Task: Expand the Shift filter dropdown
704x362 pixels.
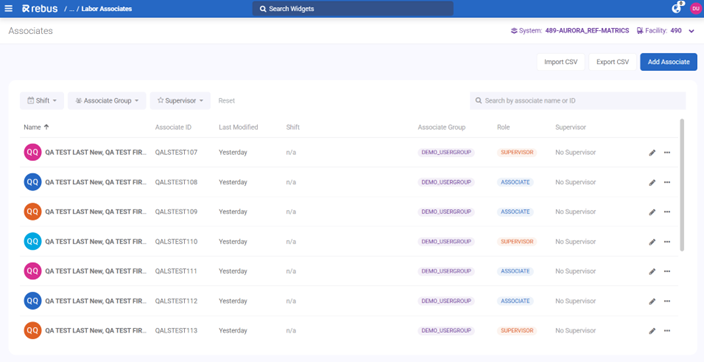Action: coord(42,101)
